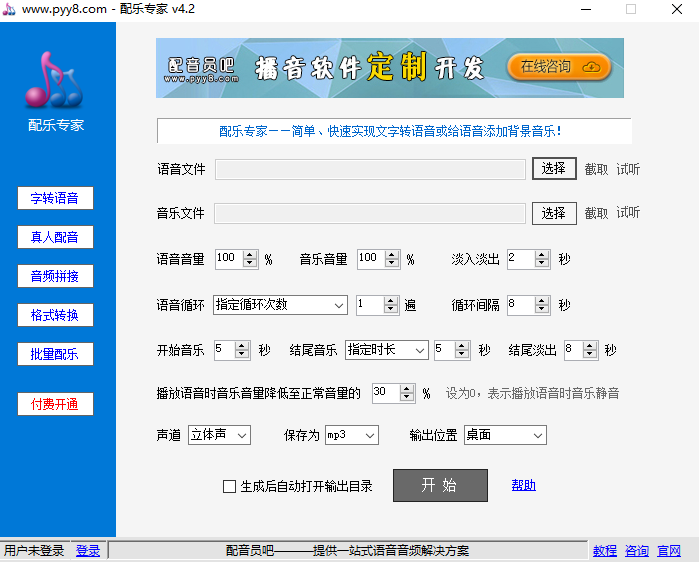Open the 声道 立体声 dropdown
The image size is (699, 562).
pyautogui.click(x=241, y=435)
